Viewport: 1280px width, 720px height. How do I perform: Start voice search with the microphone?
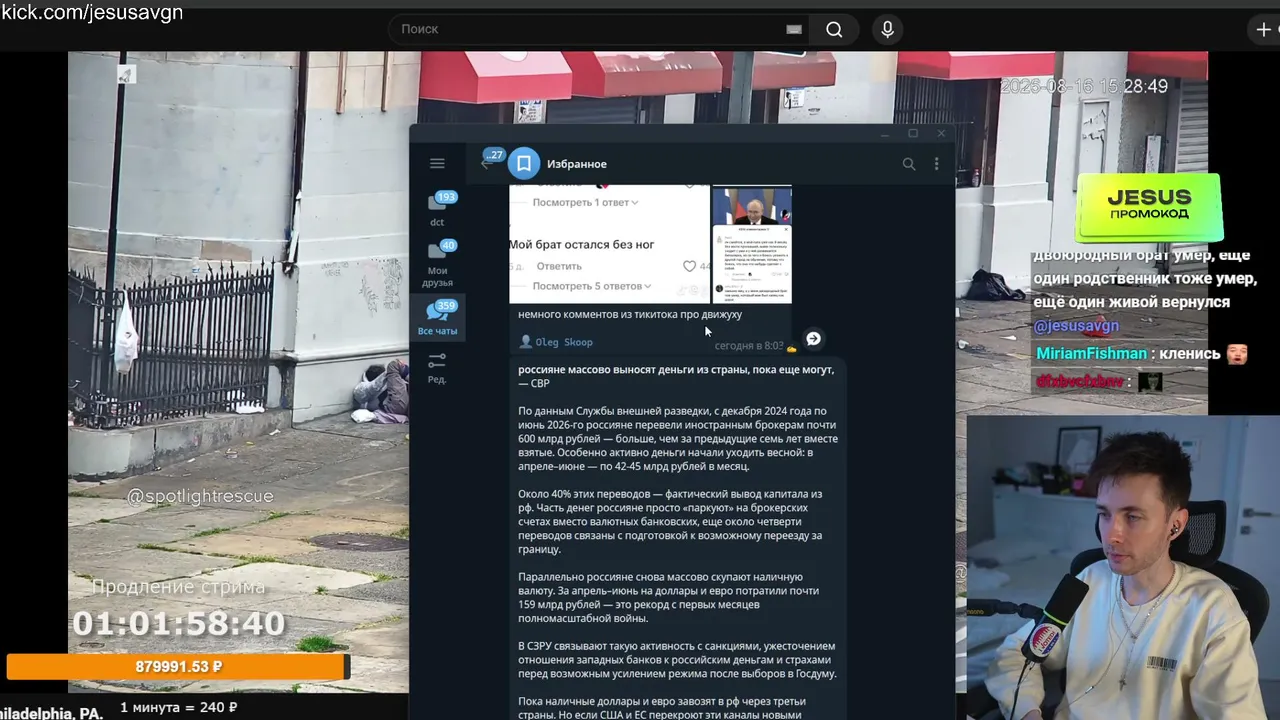887,29
